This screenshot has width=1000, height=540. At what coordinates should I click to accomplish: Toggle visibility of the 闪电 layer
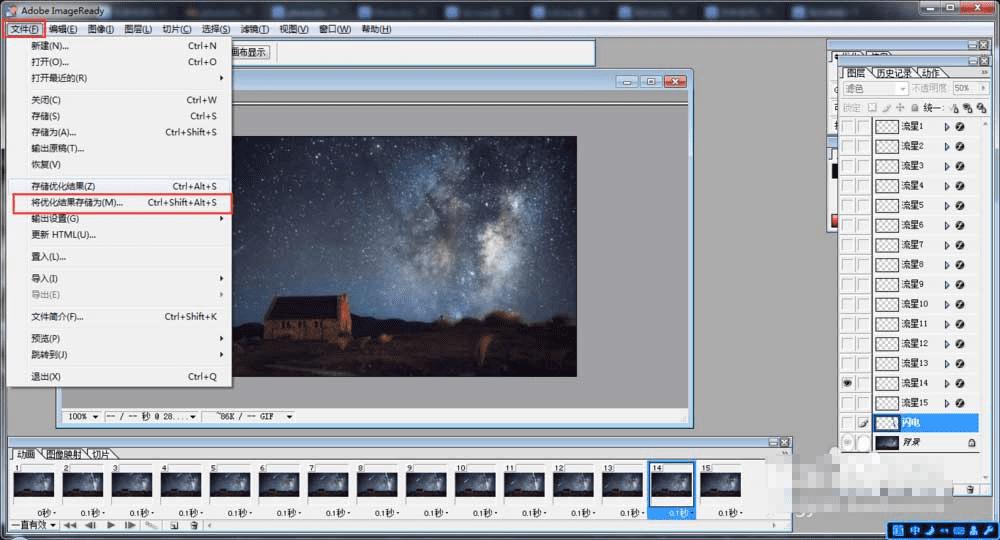pyautogui.click(x=848, y=423)
